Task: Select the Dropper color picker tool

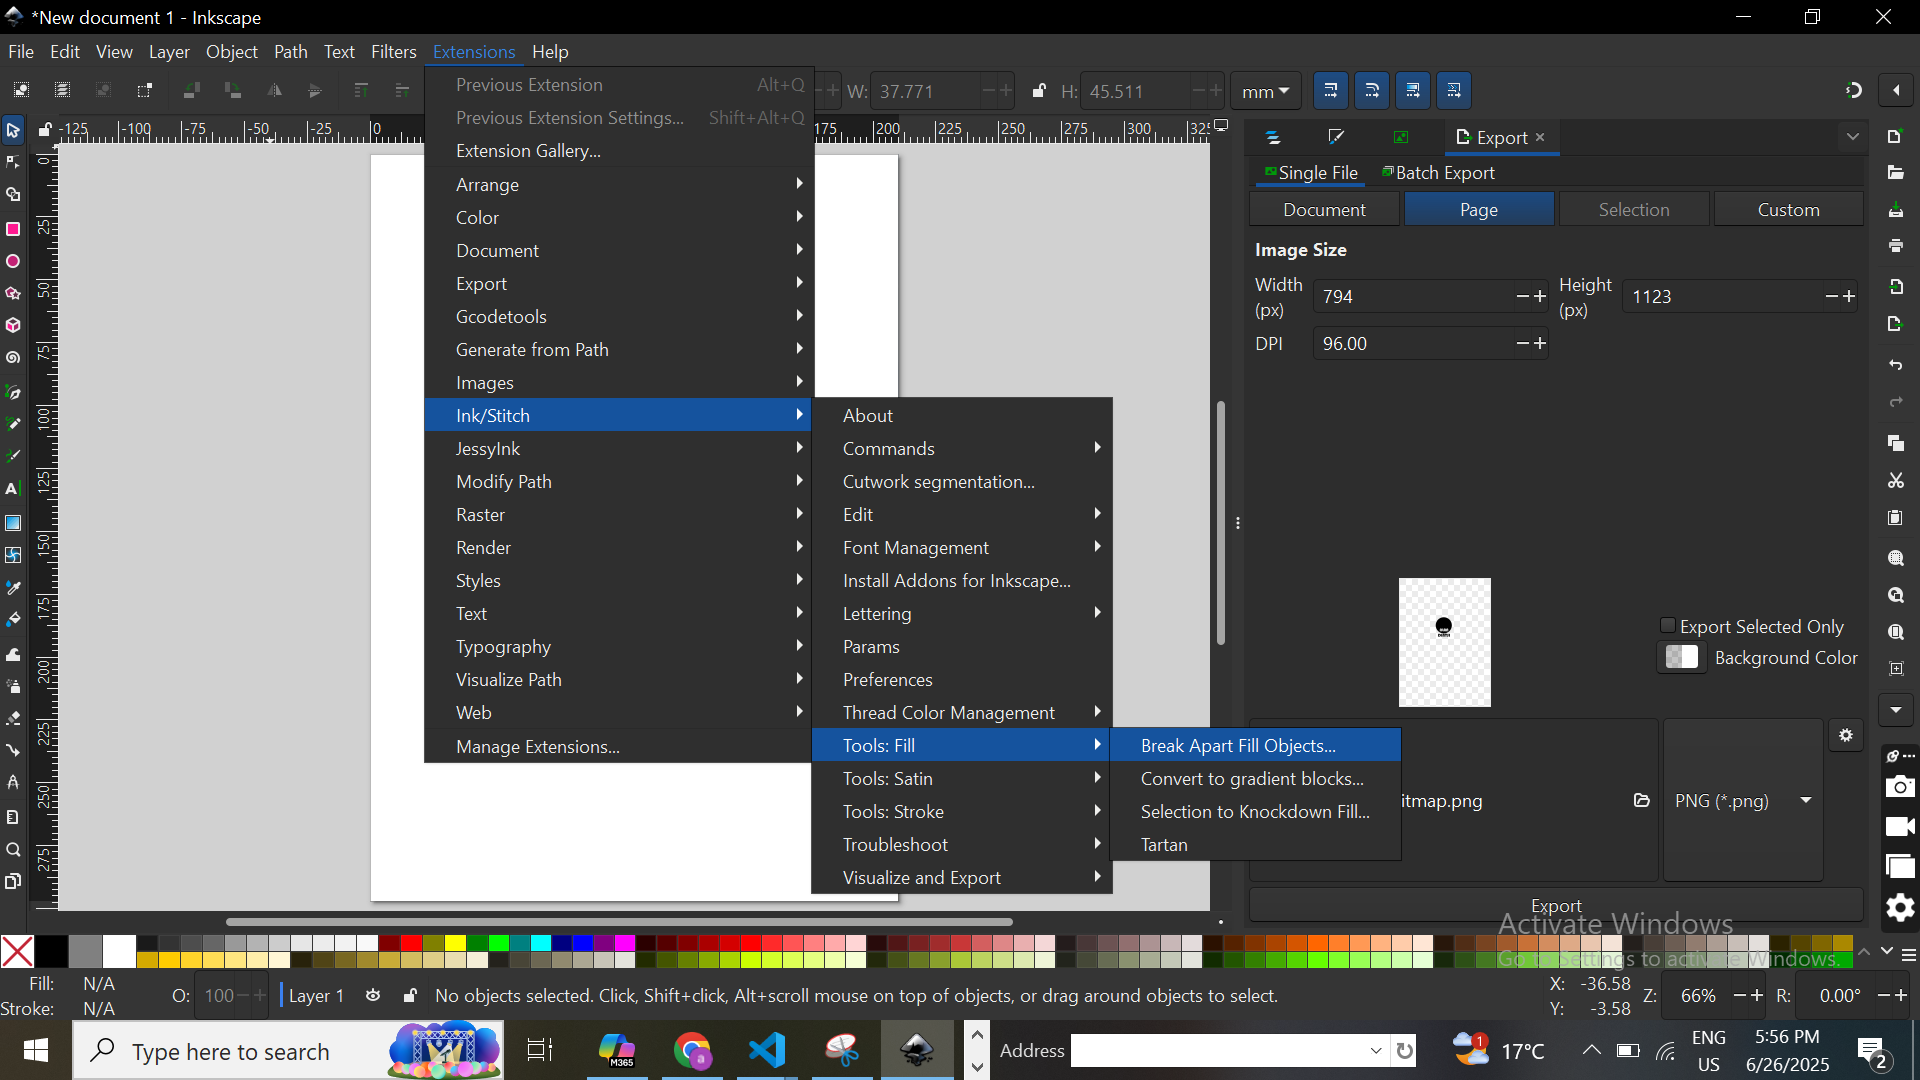Action: tap(13, 588)
